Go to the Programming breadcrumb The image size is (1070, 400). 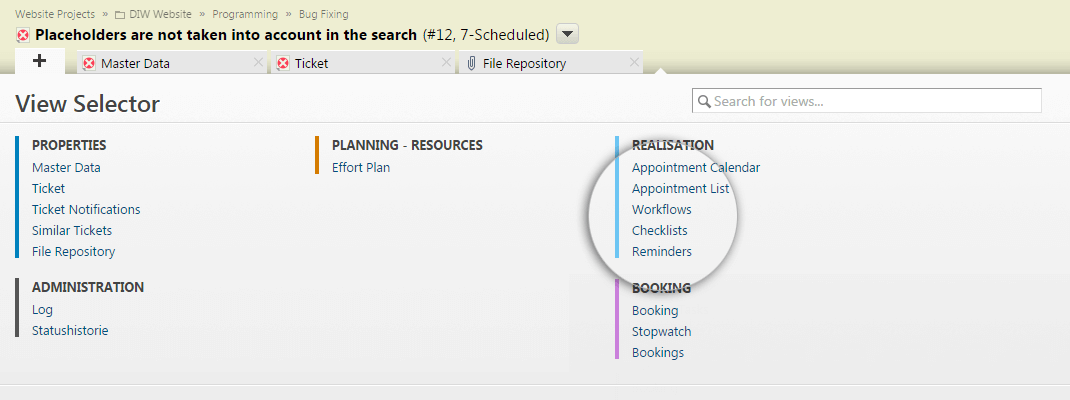click(245, 14)
